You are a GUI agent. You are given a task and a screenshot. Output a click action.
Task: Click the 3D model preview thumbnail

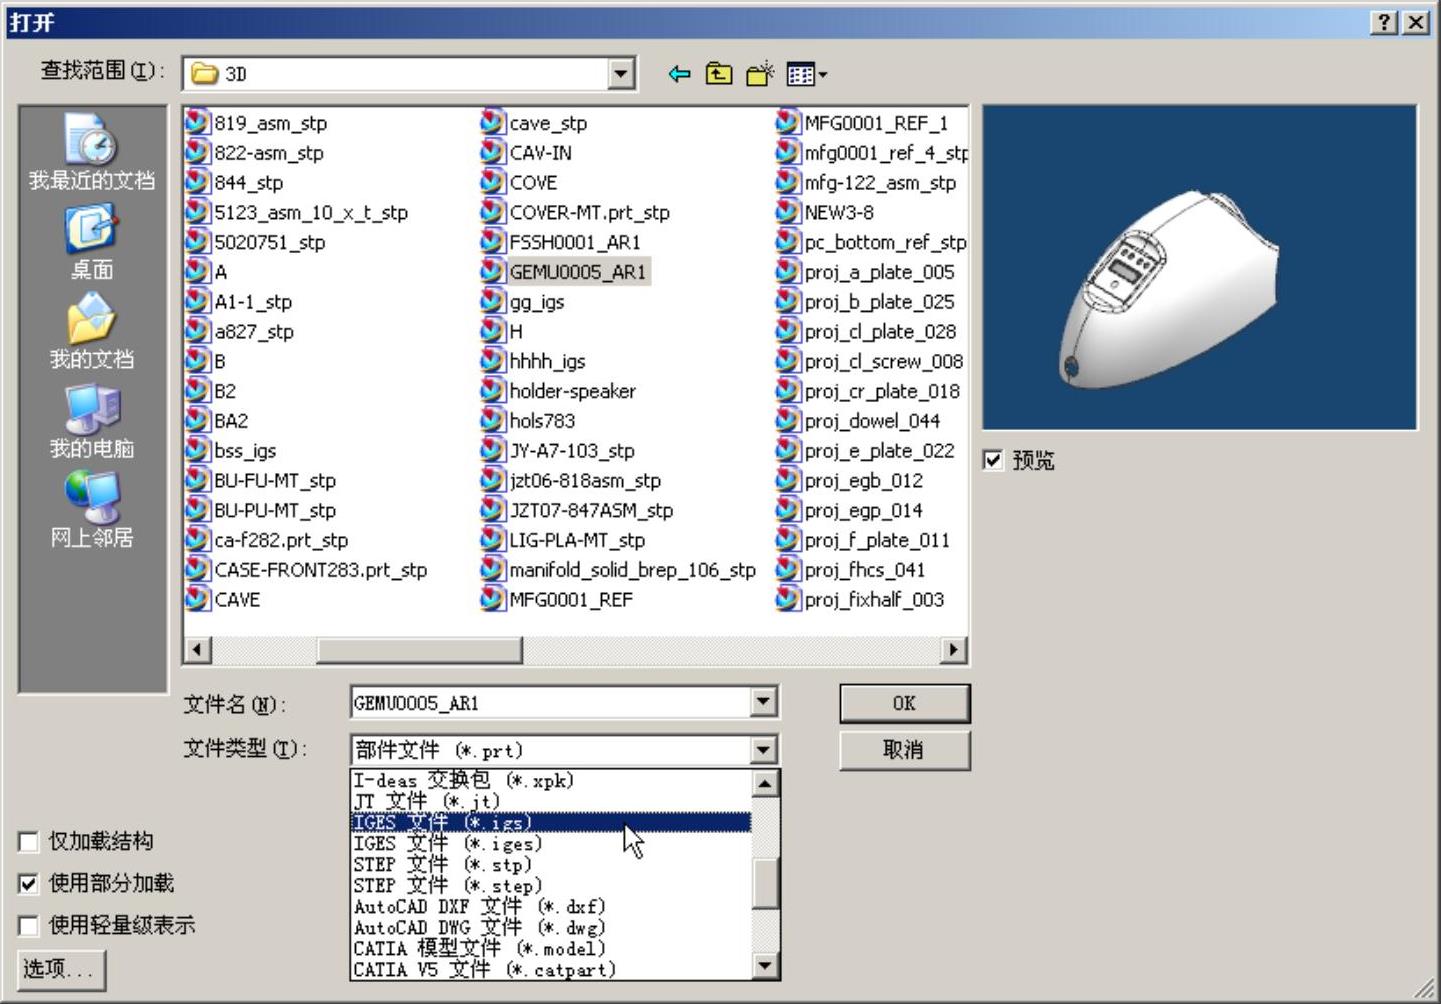coord(1199,268)
